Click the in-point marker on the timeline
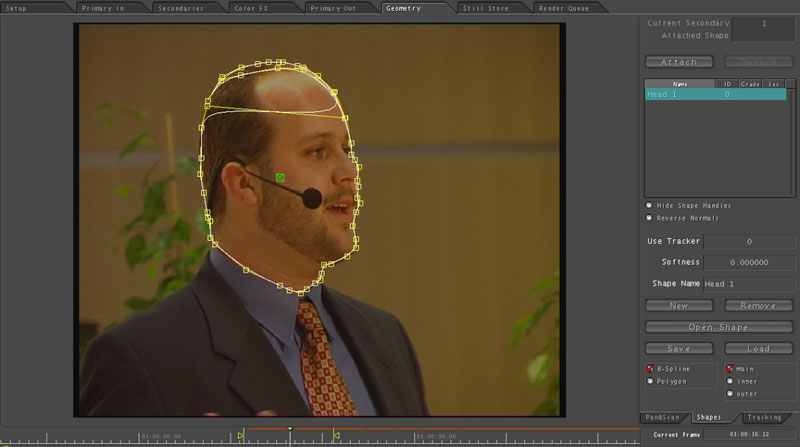 point(240,435)
